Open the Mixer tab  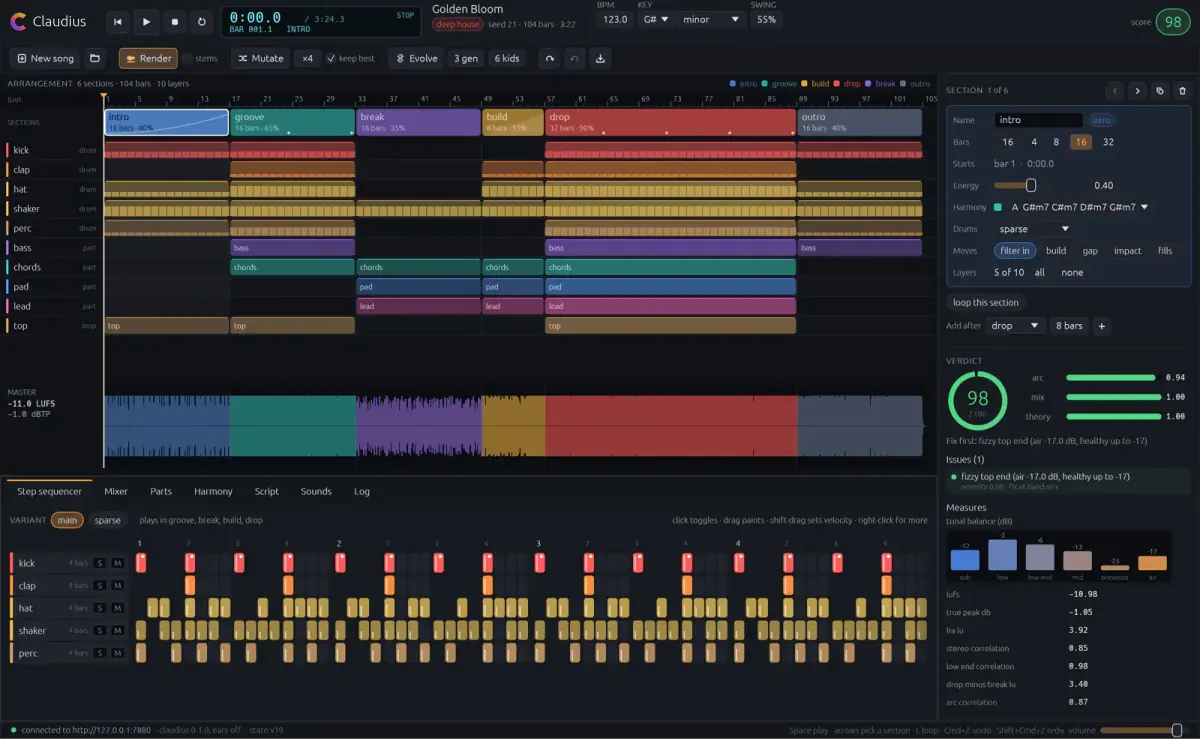point(116,491)
